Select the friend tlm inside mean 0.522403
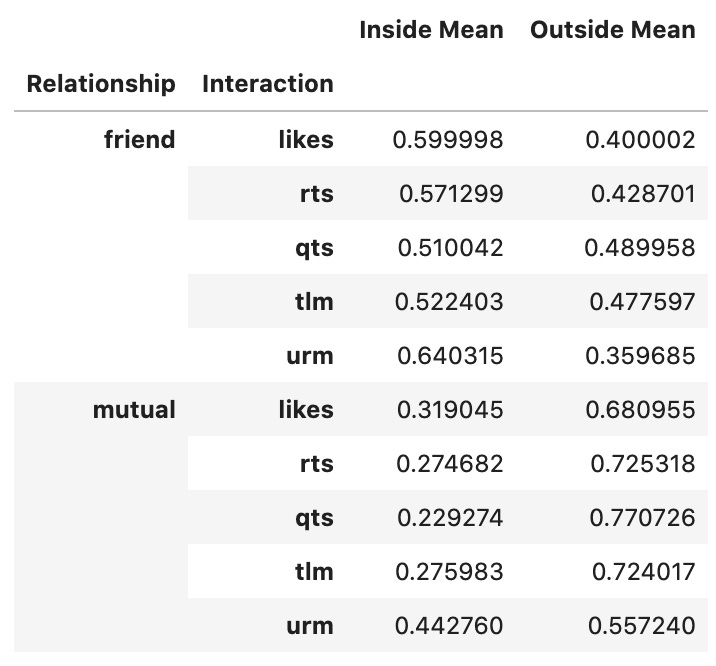The image size is (716, 666). coord(449,302)
